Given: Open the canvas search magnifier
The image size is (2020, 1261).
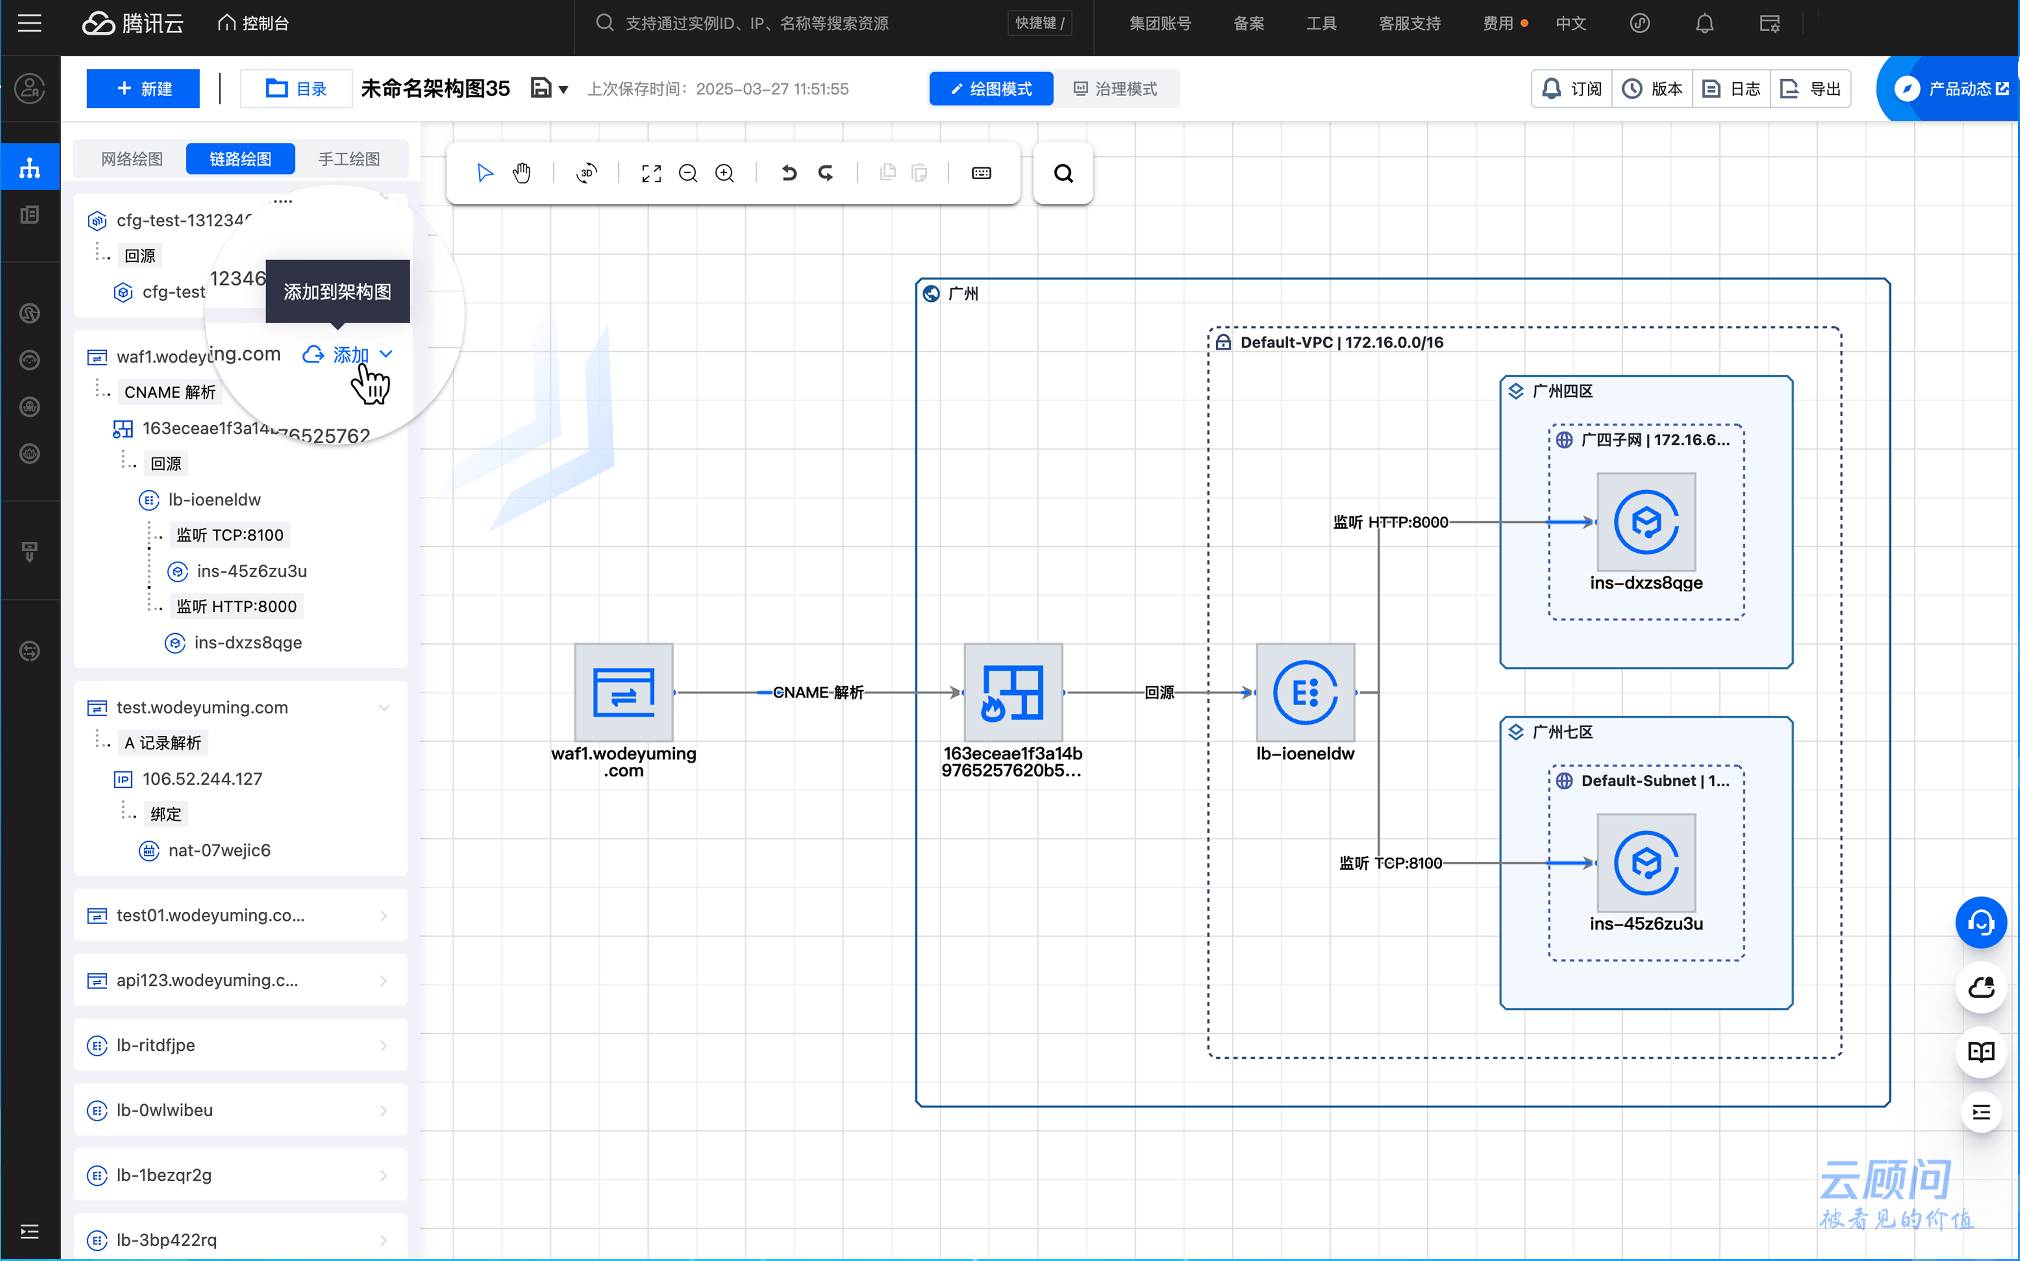Looking at the screenshot, I should (1063, 173).
